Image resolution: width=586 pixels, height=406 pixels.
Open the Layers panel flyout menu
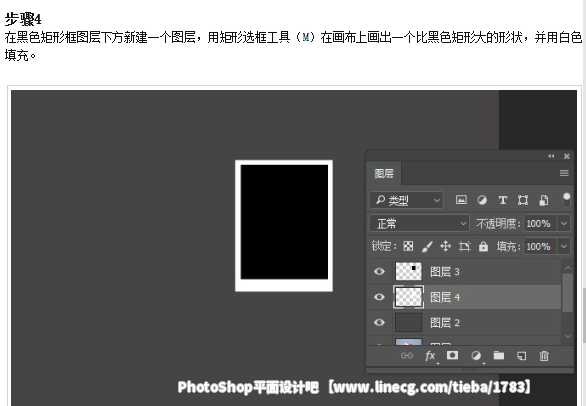pyautogui.click(x=564, y=173)
